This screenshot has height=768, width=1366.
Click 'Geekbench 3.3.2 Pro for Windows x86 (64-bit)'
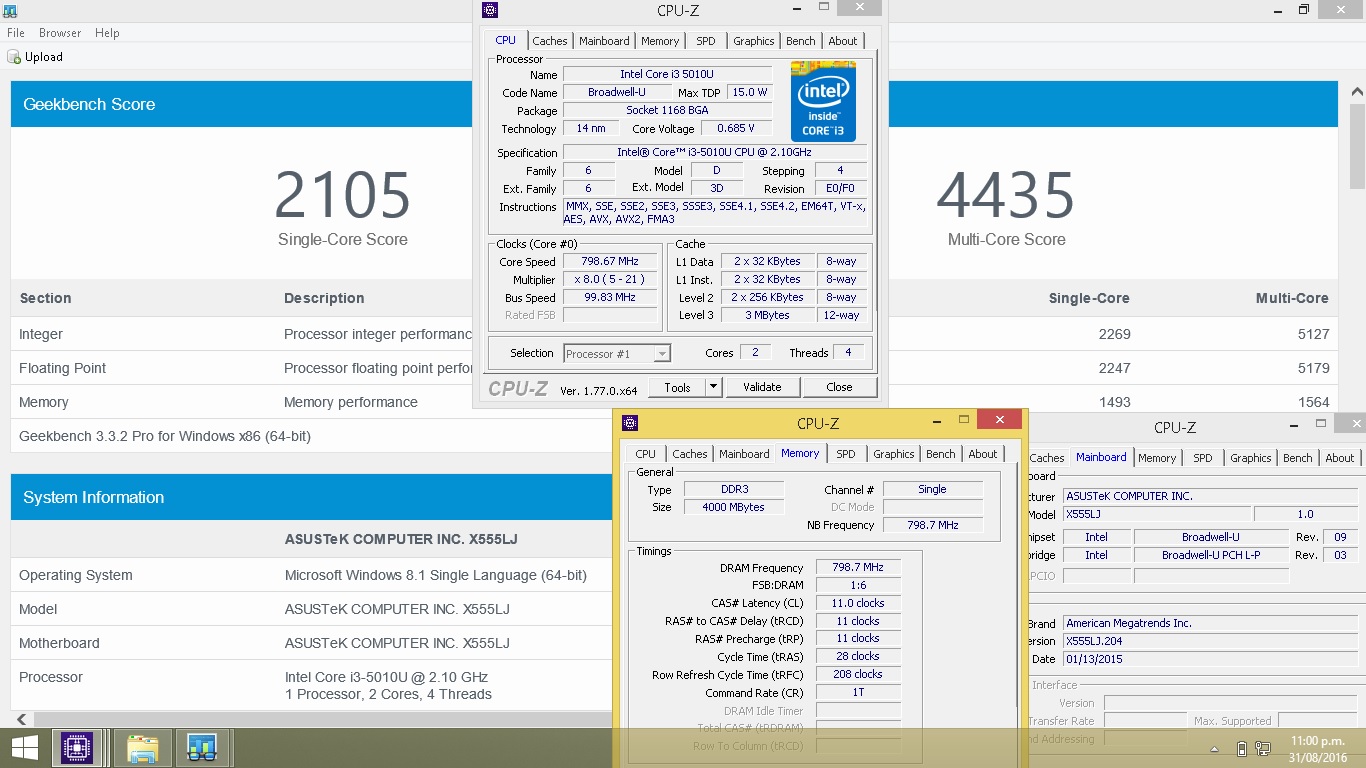[x=165, y=436]
